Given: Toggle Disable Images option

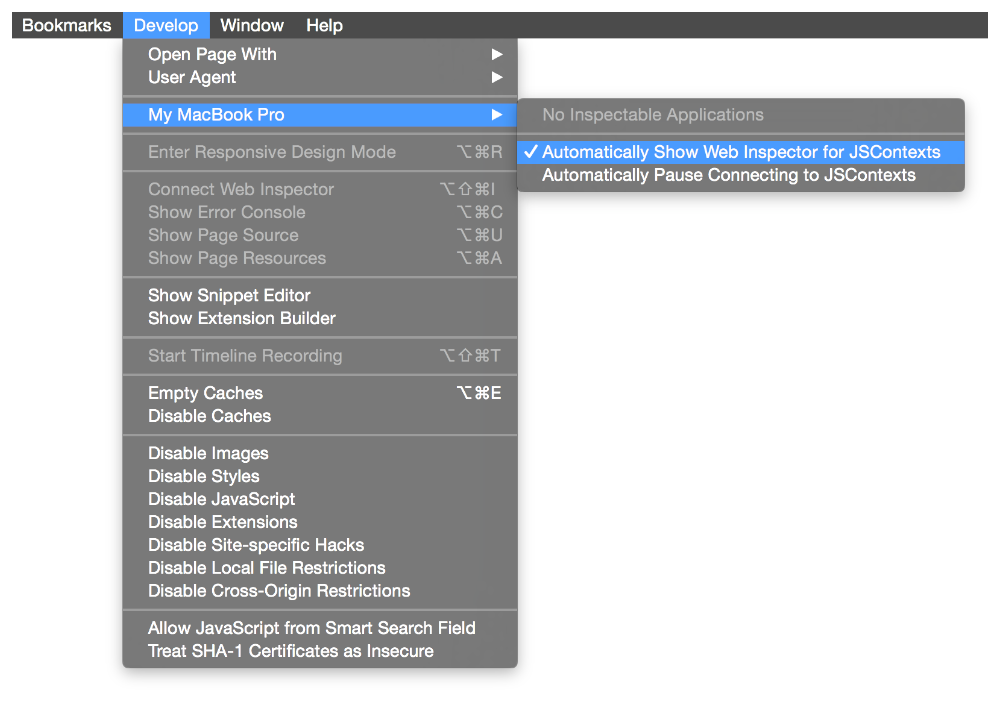Looking at the screenshot, I should (208, 453).
